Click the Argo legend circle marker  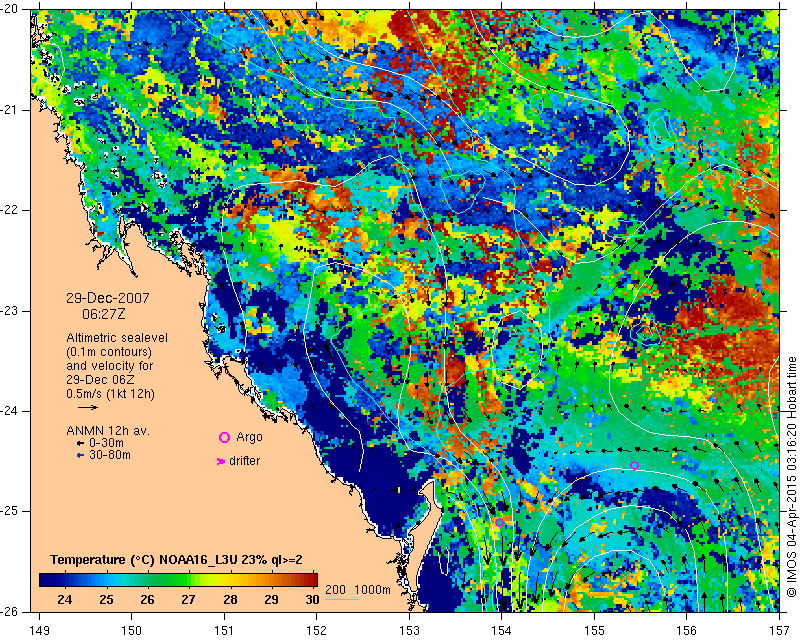(x=224, y=437)
